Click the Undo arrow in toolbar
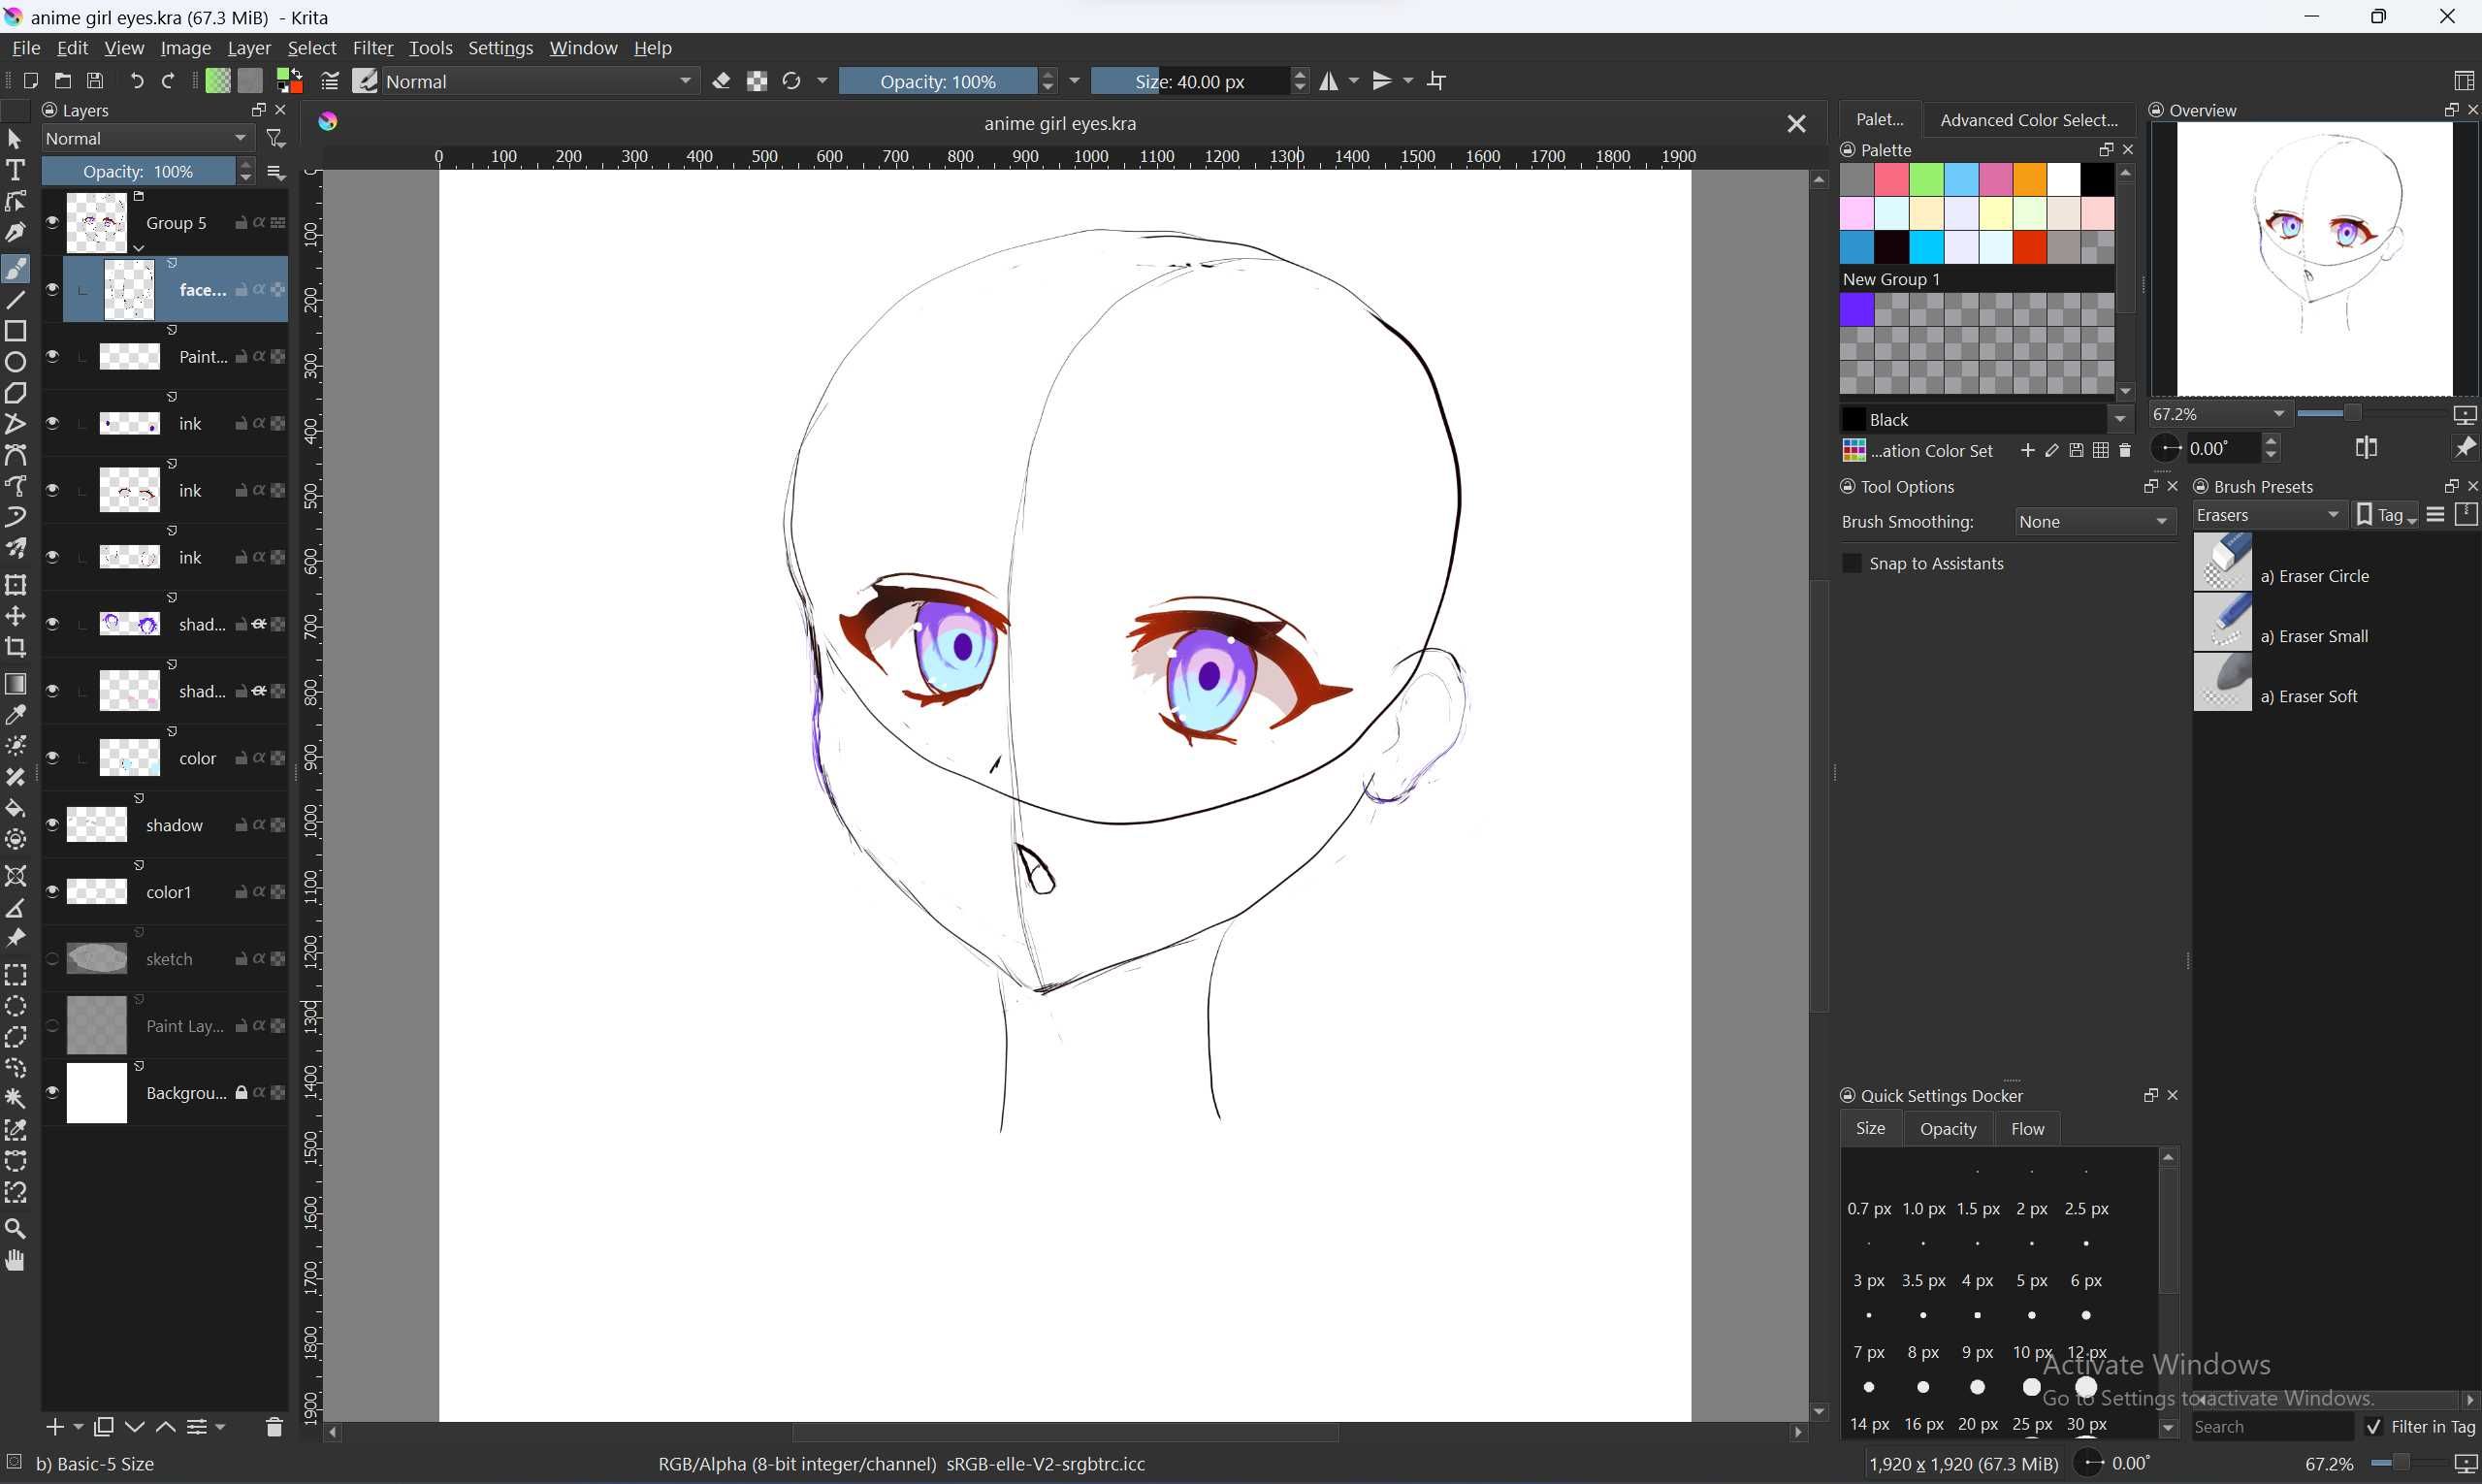Screen dimensions: 2482x1484 (137, 81)
